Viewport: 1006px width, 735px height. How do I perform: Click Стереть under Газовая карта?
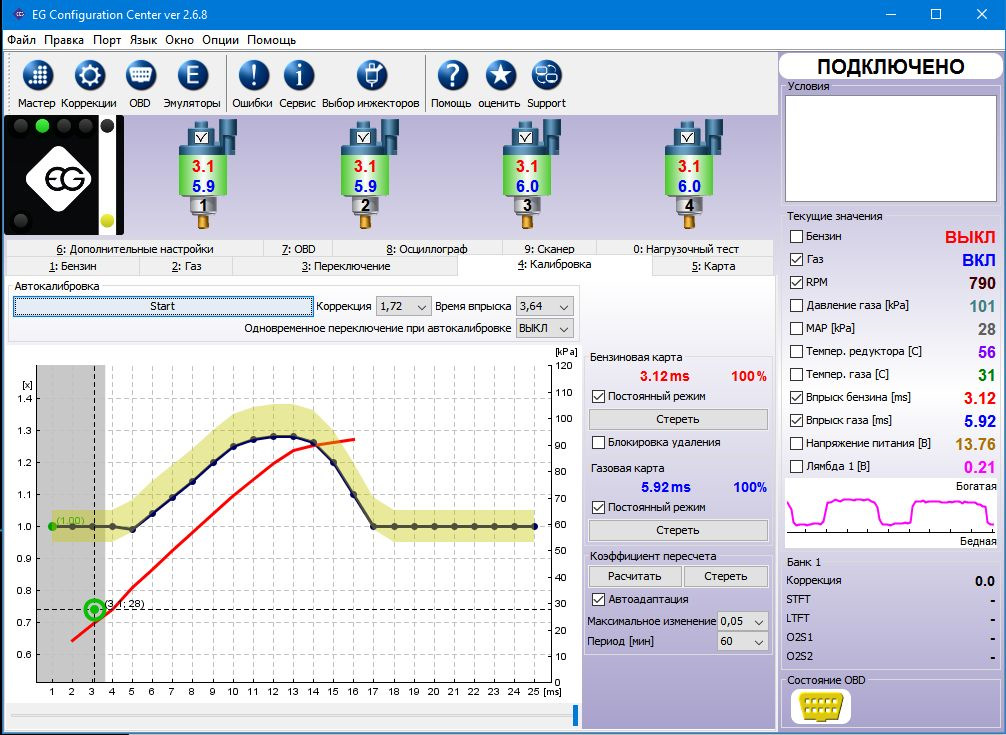point(678,530)
